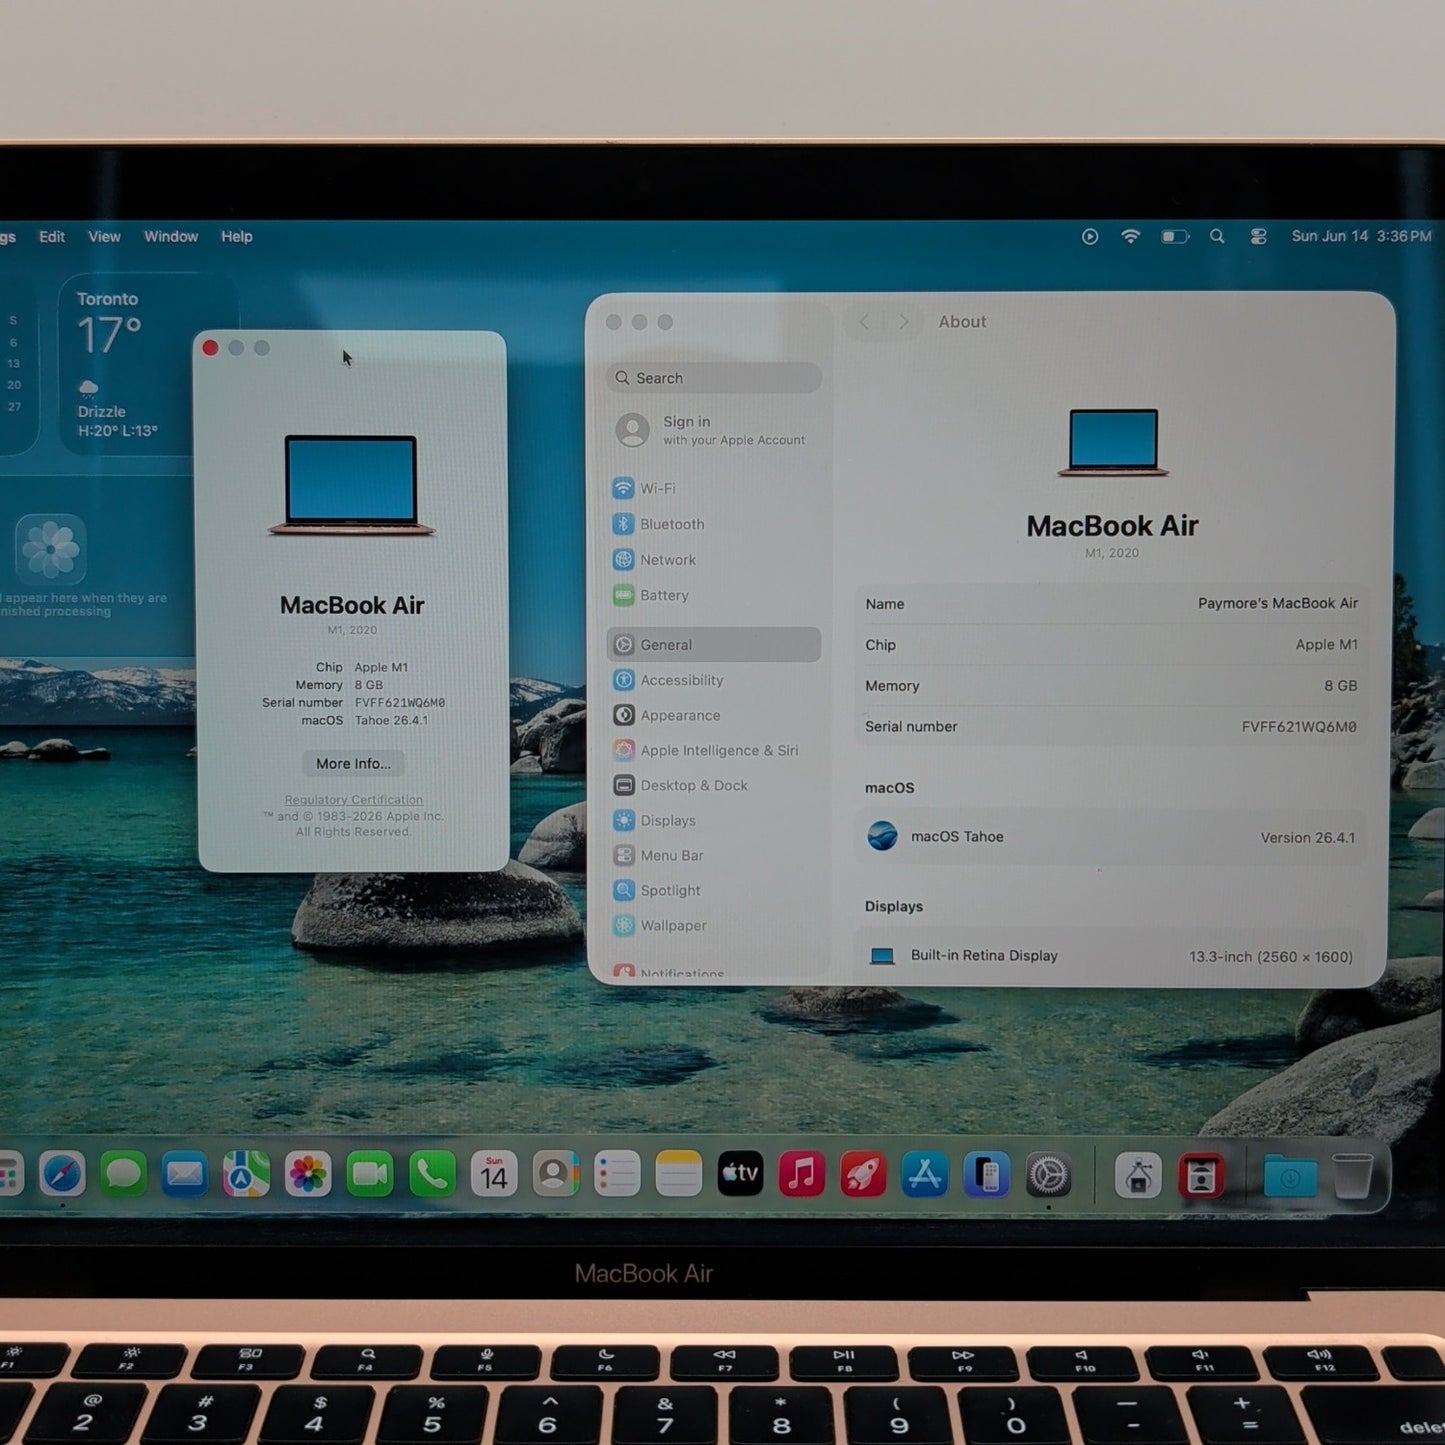Open Spotlight search from the menu bar

pyautogui.click(x=1217, y=237)
